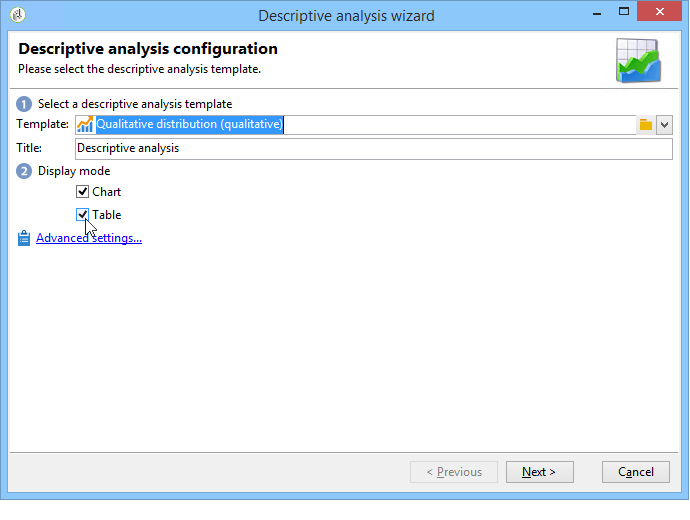The image size is (690, 520).
Task: Select the Qualitative distribution template text
Action: pyautogui.click(x=190, y=125)
